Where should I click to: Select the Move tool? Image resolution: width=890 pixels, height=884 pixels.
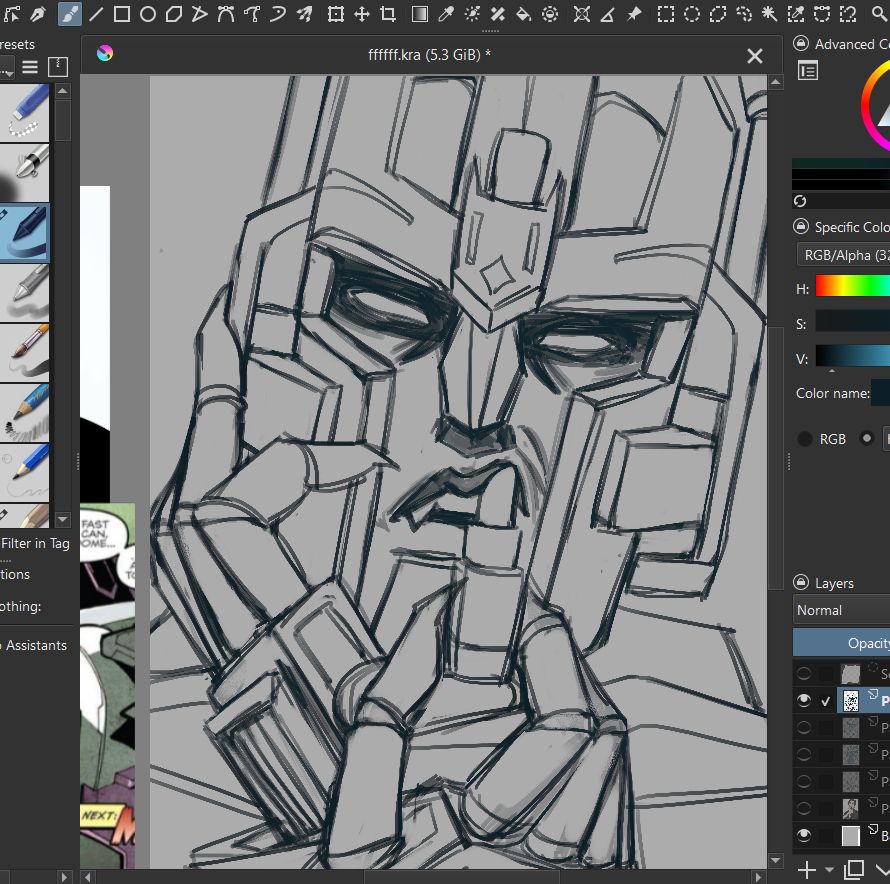point(362,14)
